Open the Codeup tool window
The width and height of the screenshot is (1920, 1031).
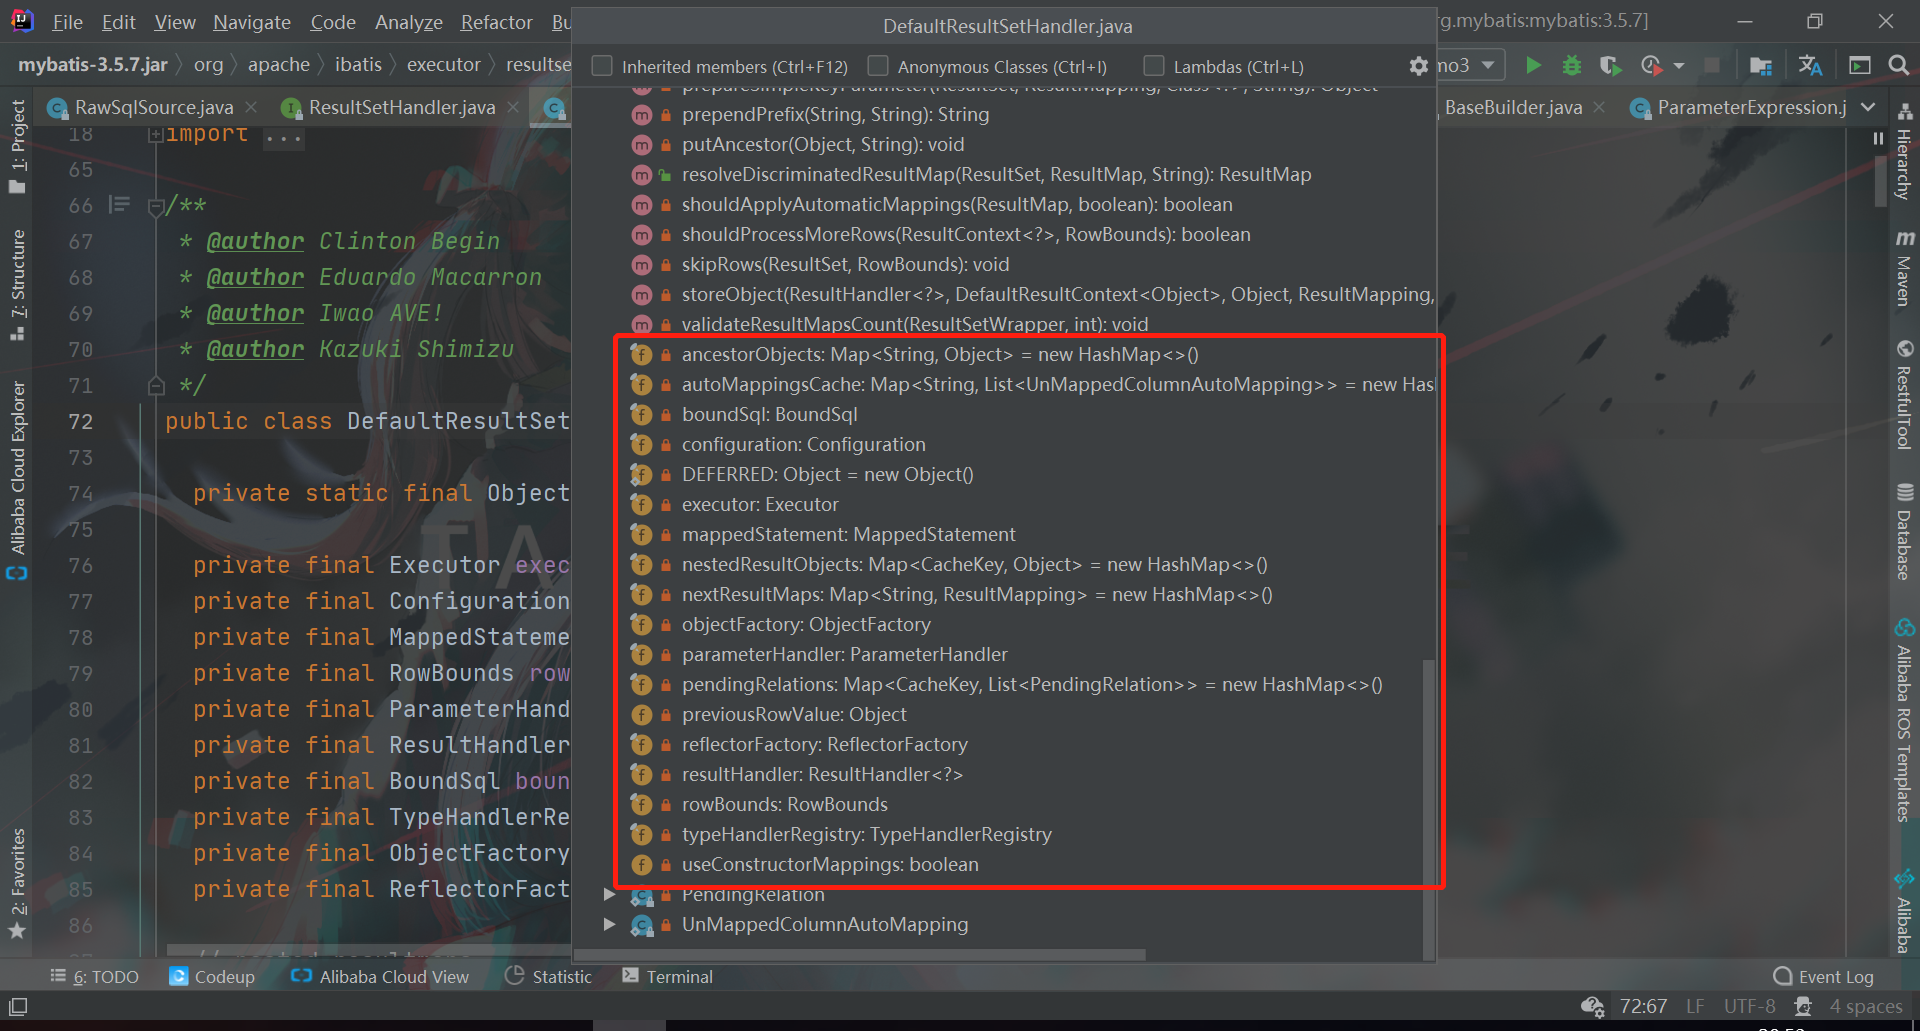pyautogui.click(x=212, y=977)
